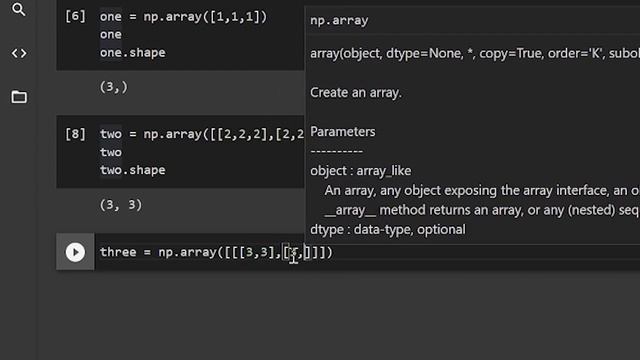Click the 'two = np.array' code line
Screen dimensions: 640x360
coord(202,134)
